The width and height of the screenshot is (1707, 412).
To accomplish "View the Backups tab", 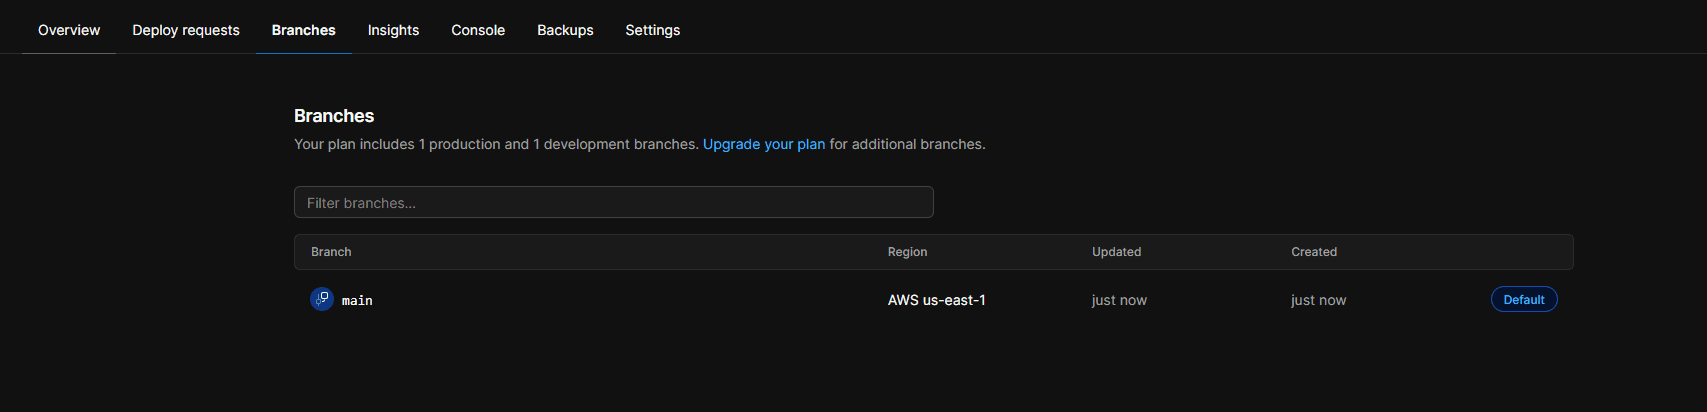I will pyautogui.click(x=565, y=30).
